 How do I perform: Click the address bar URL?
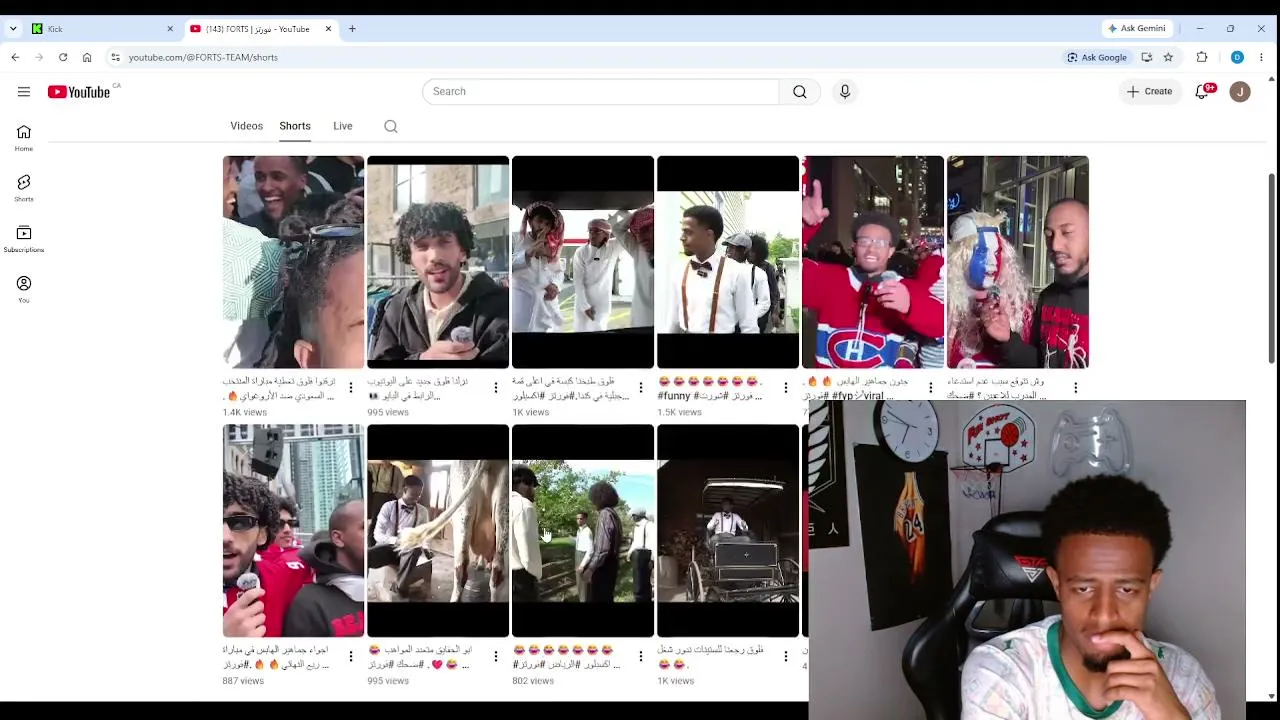203,57
